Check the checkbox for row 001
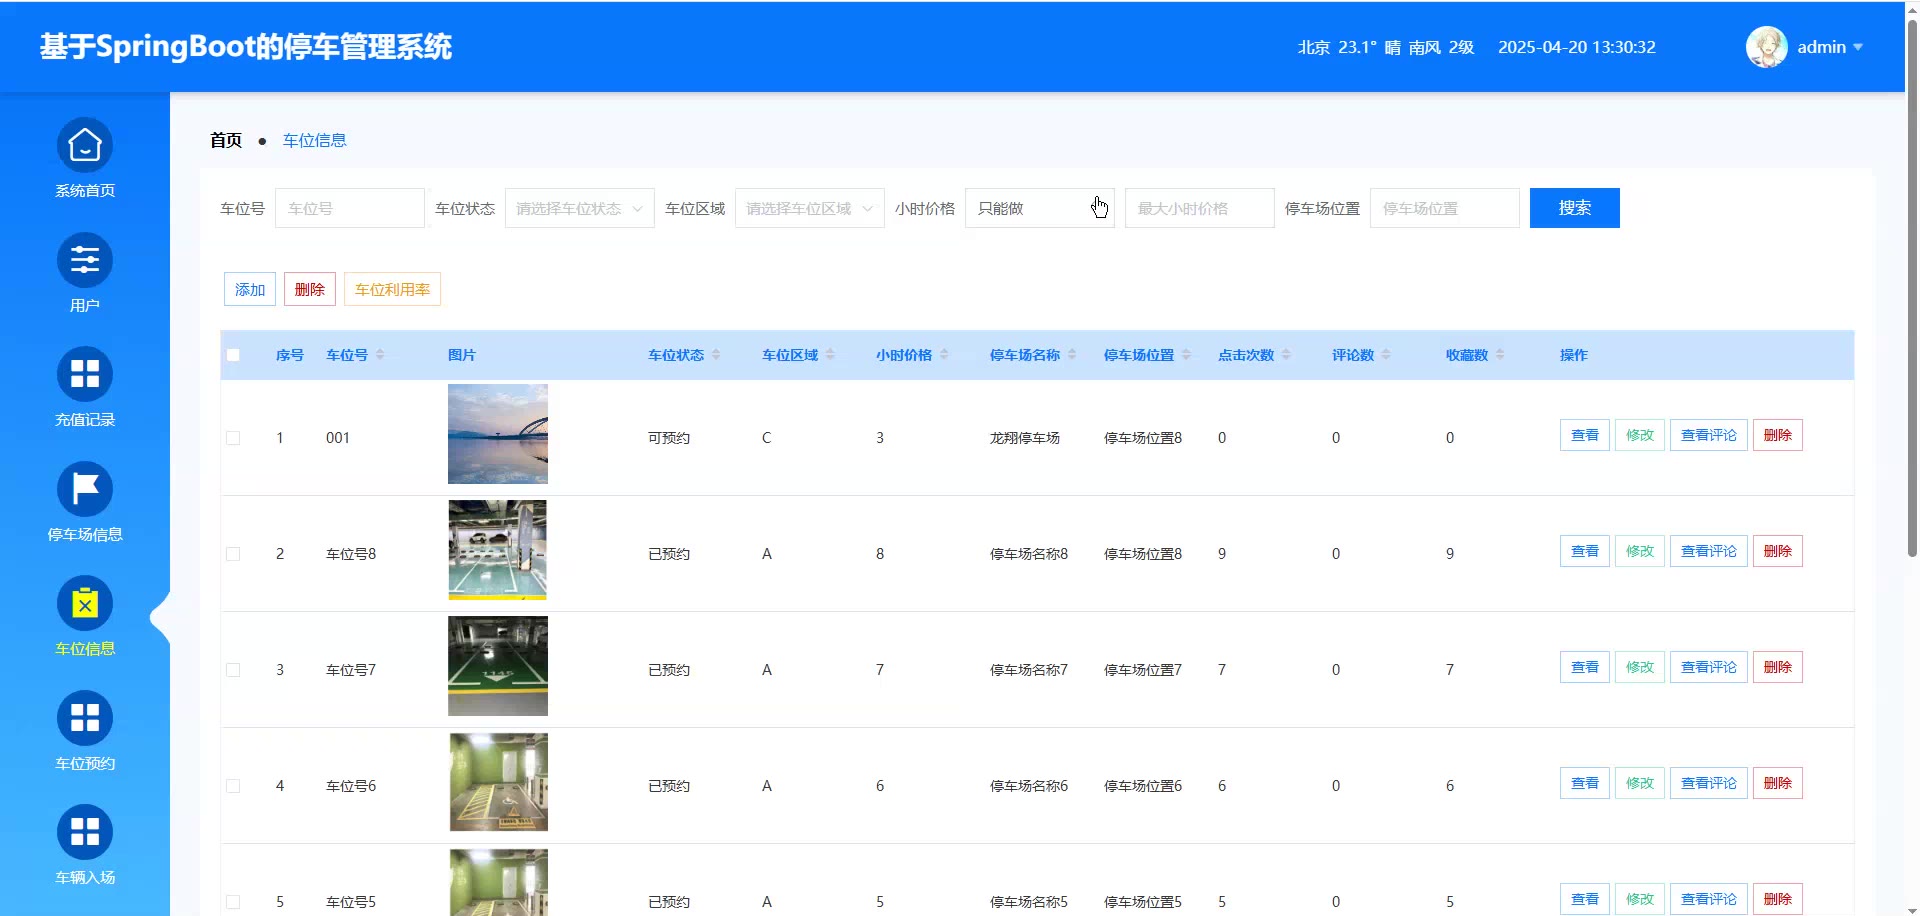The height and width of the screenshot is (916, 1920). pos(233,438)
